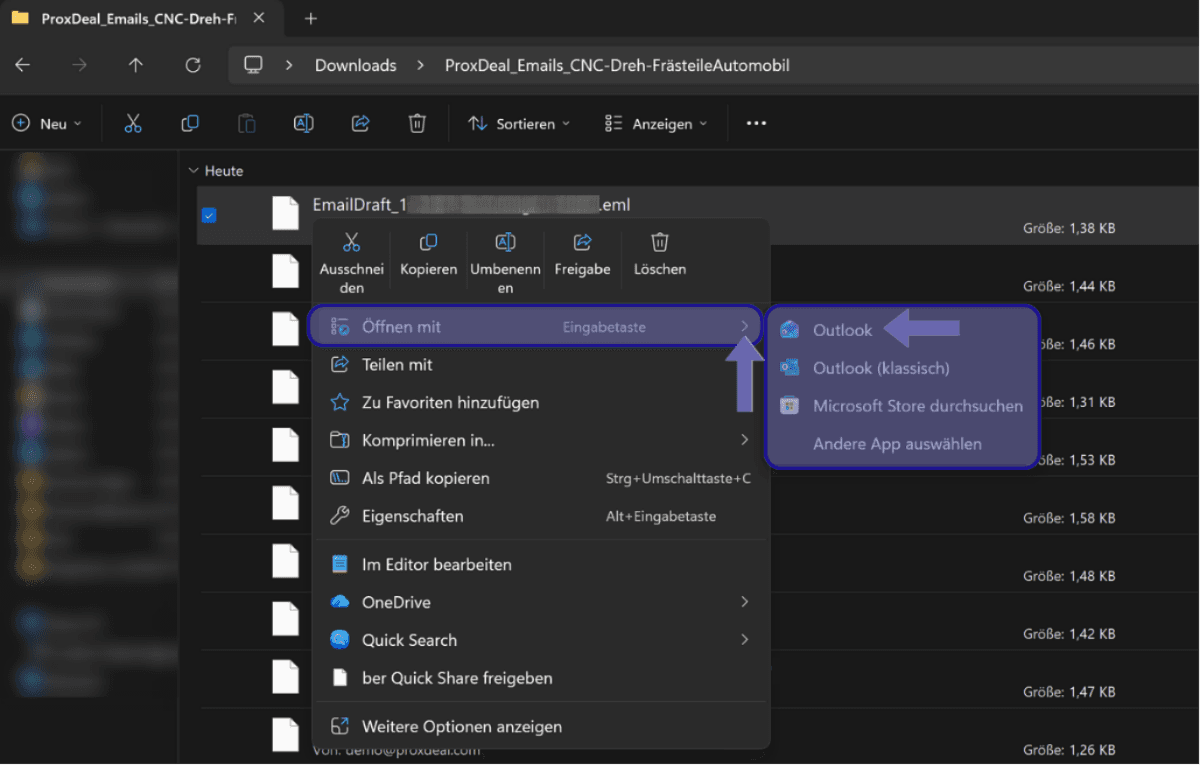
Task: Open the file with Outlook
Action: pyautogui.click(x=903, y=330)
